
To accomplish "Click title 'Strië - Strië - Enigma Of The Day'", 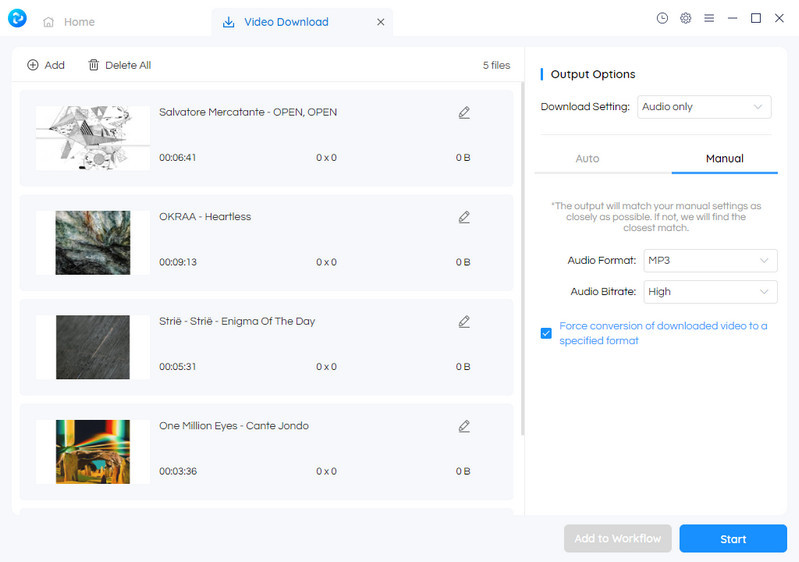I will tap(237, 321).
